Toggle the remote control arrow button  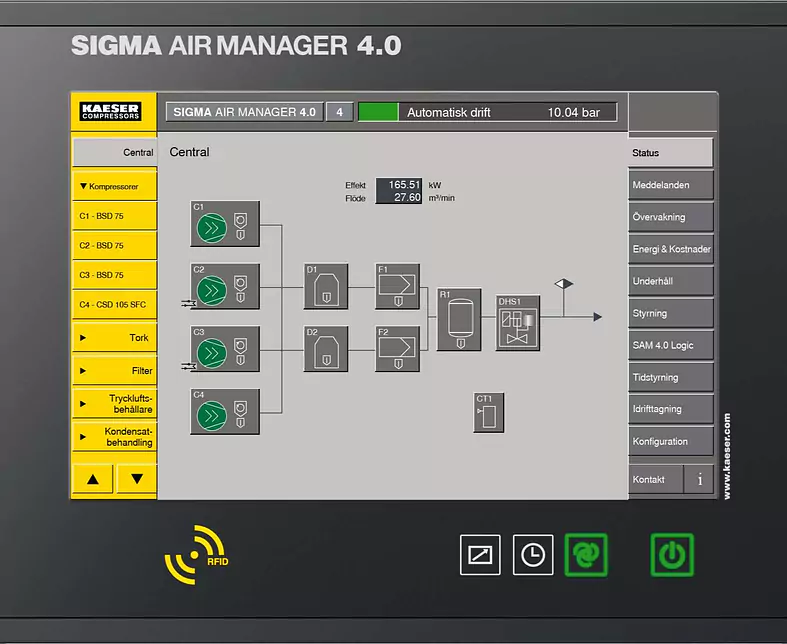[x=480, y=554]
